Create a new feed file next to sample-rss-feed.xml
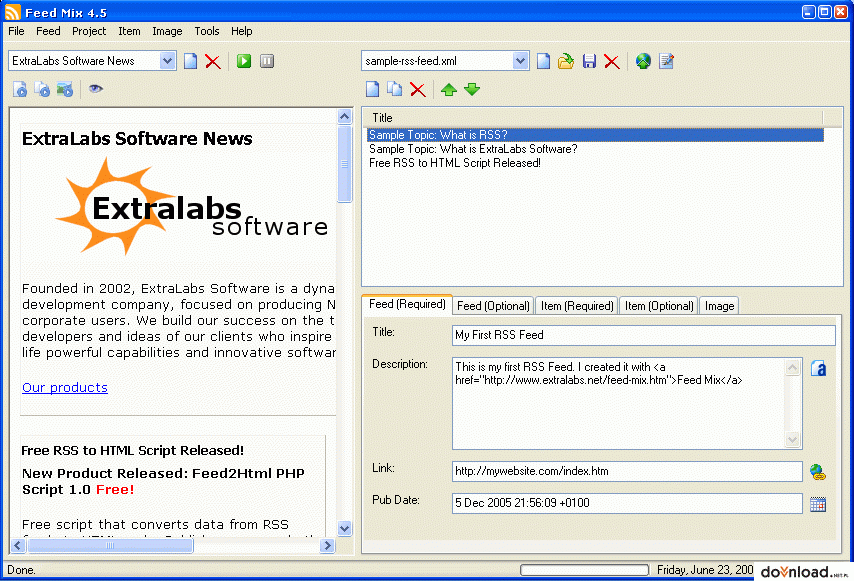The image size is (854, 581). (543, 61)
